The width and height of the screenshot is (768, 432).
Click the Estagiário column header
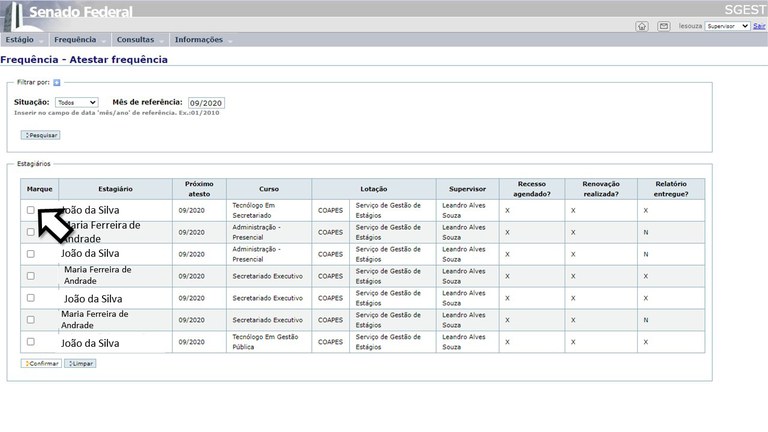click(115, 189)
